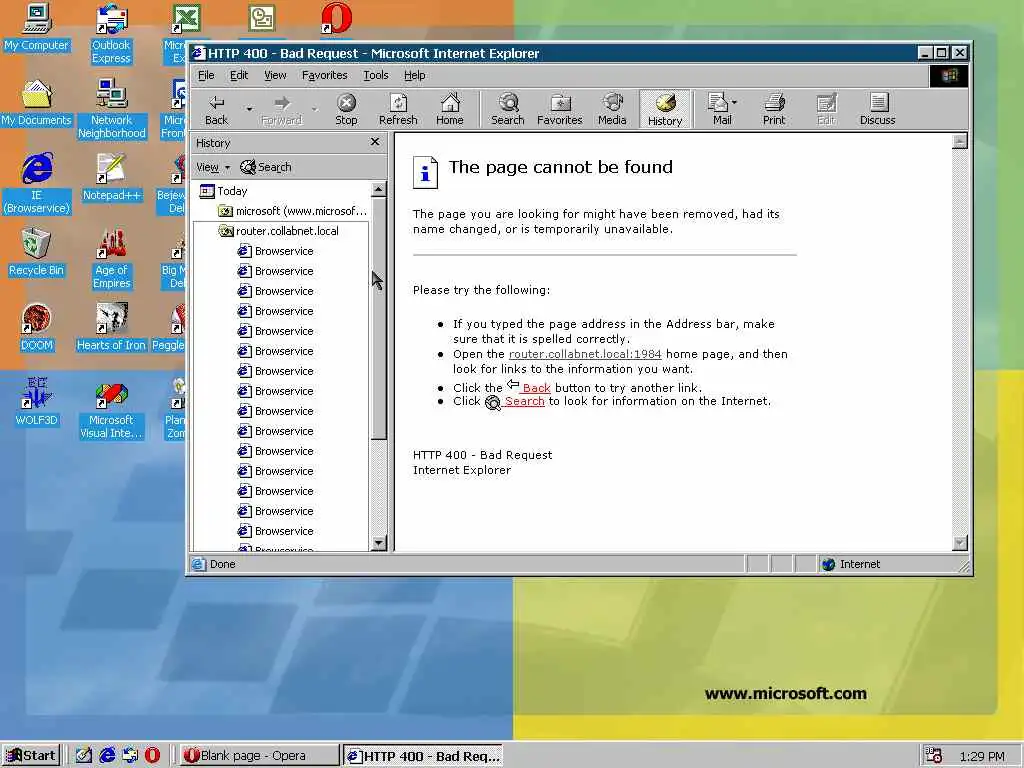Click the Back link in error page
The width and height of the screenshot is (1024, 768).
tap(536, 388)
